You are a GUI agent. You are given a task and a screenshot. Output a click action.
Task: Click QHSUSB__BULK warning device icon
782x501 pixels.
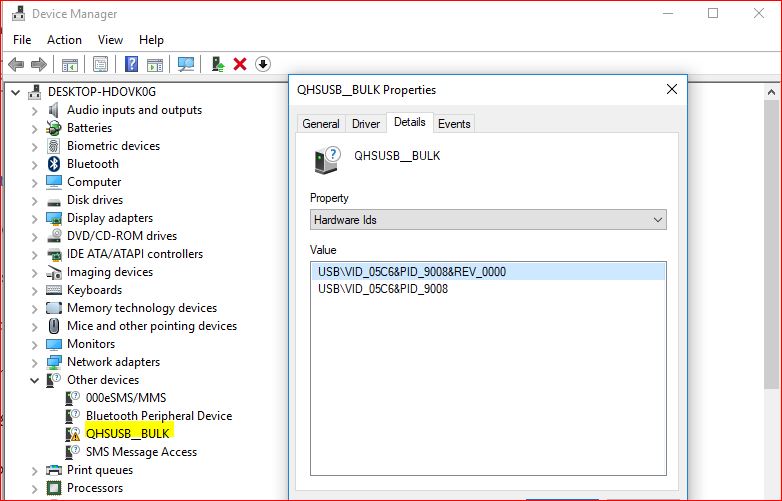point(73,434)
